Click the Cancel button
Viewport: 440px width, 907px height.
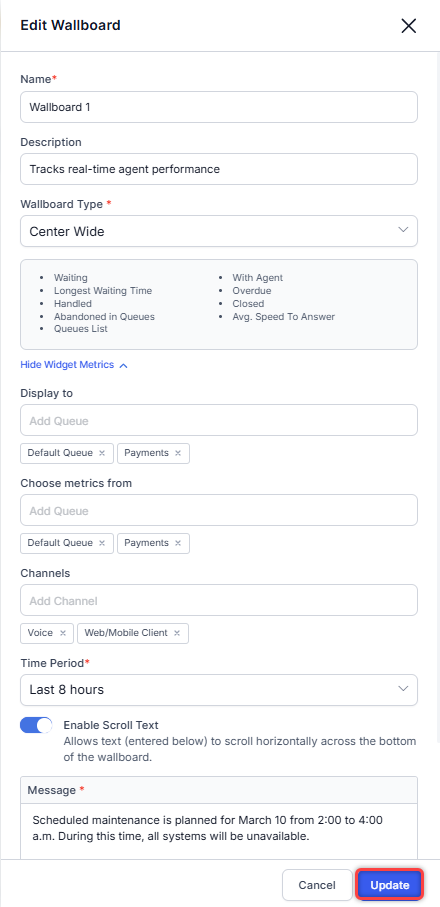click(x=317, y=885)
